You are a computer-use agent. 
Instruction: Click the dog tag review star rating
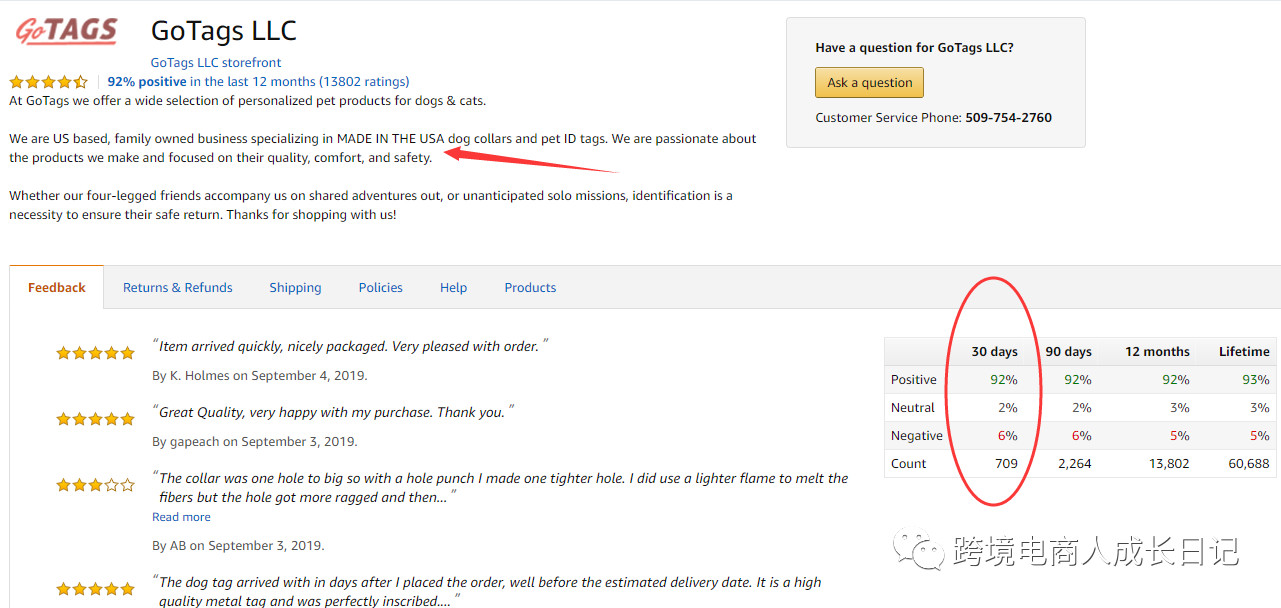tap(95, 589)
